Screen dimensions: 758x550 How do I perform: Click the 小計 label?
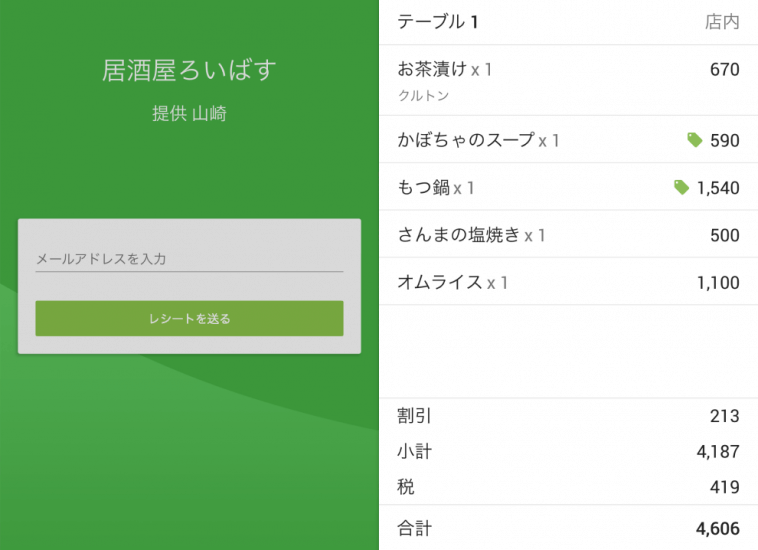(x=414, y=451)
